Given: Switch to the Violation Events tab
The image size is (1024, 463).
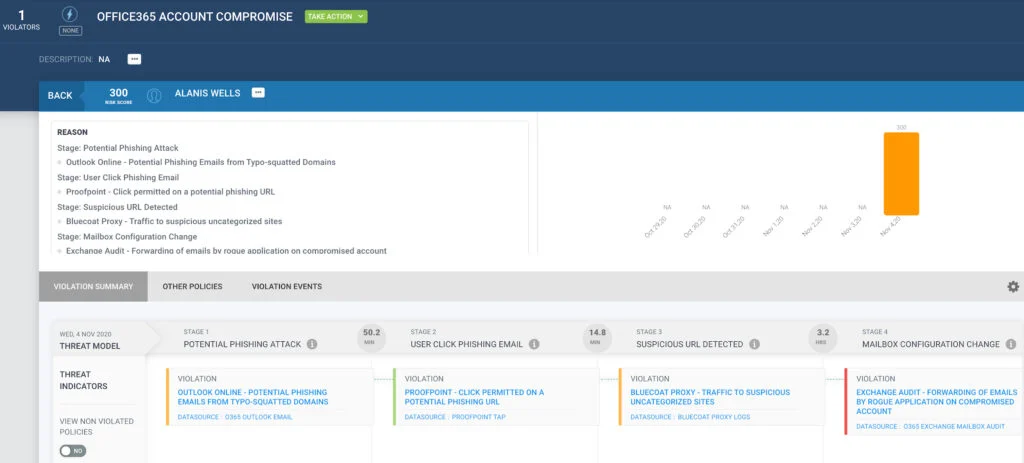Looking at the screenshot, I should [x=286, y=287].
